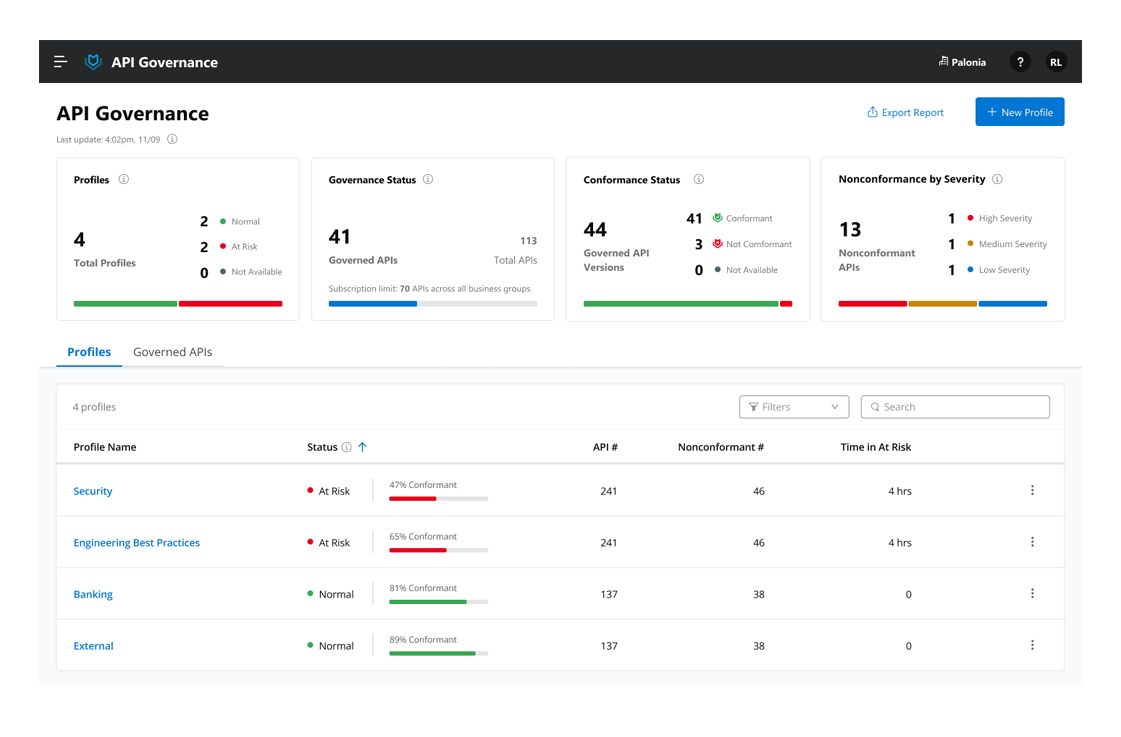Click info icon next to Last update
The image size is (1121, 737).
click(x=172, y=139)
